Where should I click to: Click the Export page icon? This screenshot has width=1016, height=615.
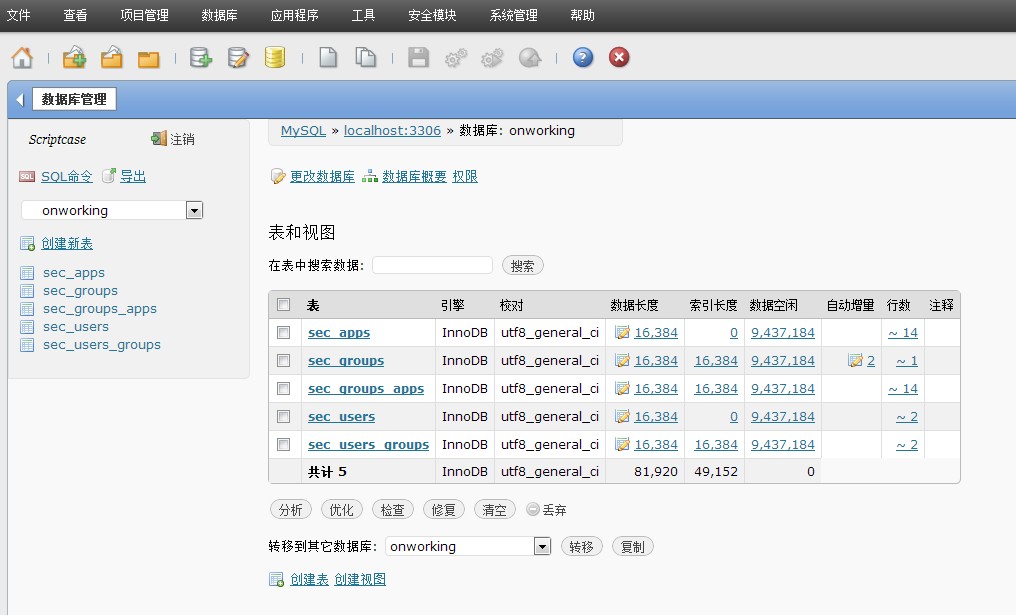coord(109,176)
